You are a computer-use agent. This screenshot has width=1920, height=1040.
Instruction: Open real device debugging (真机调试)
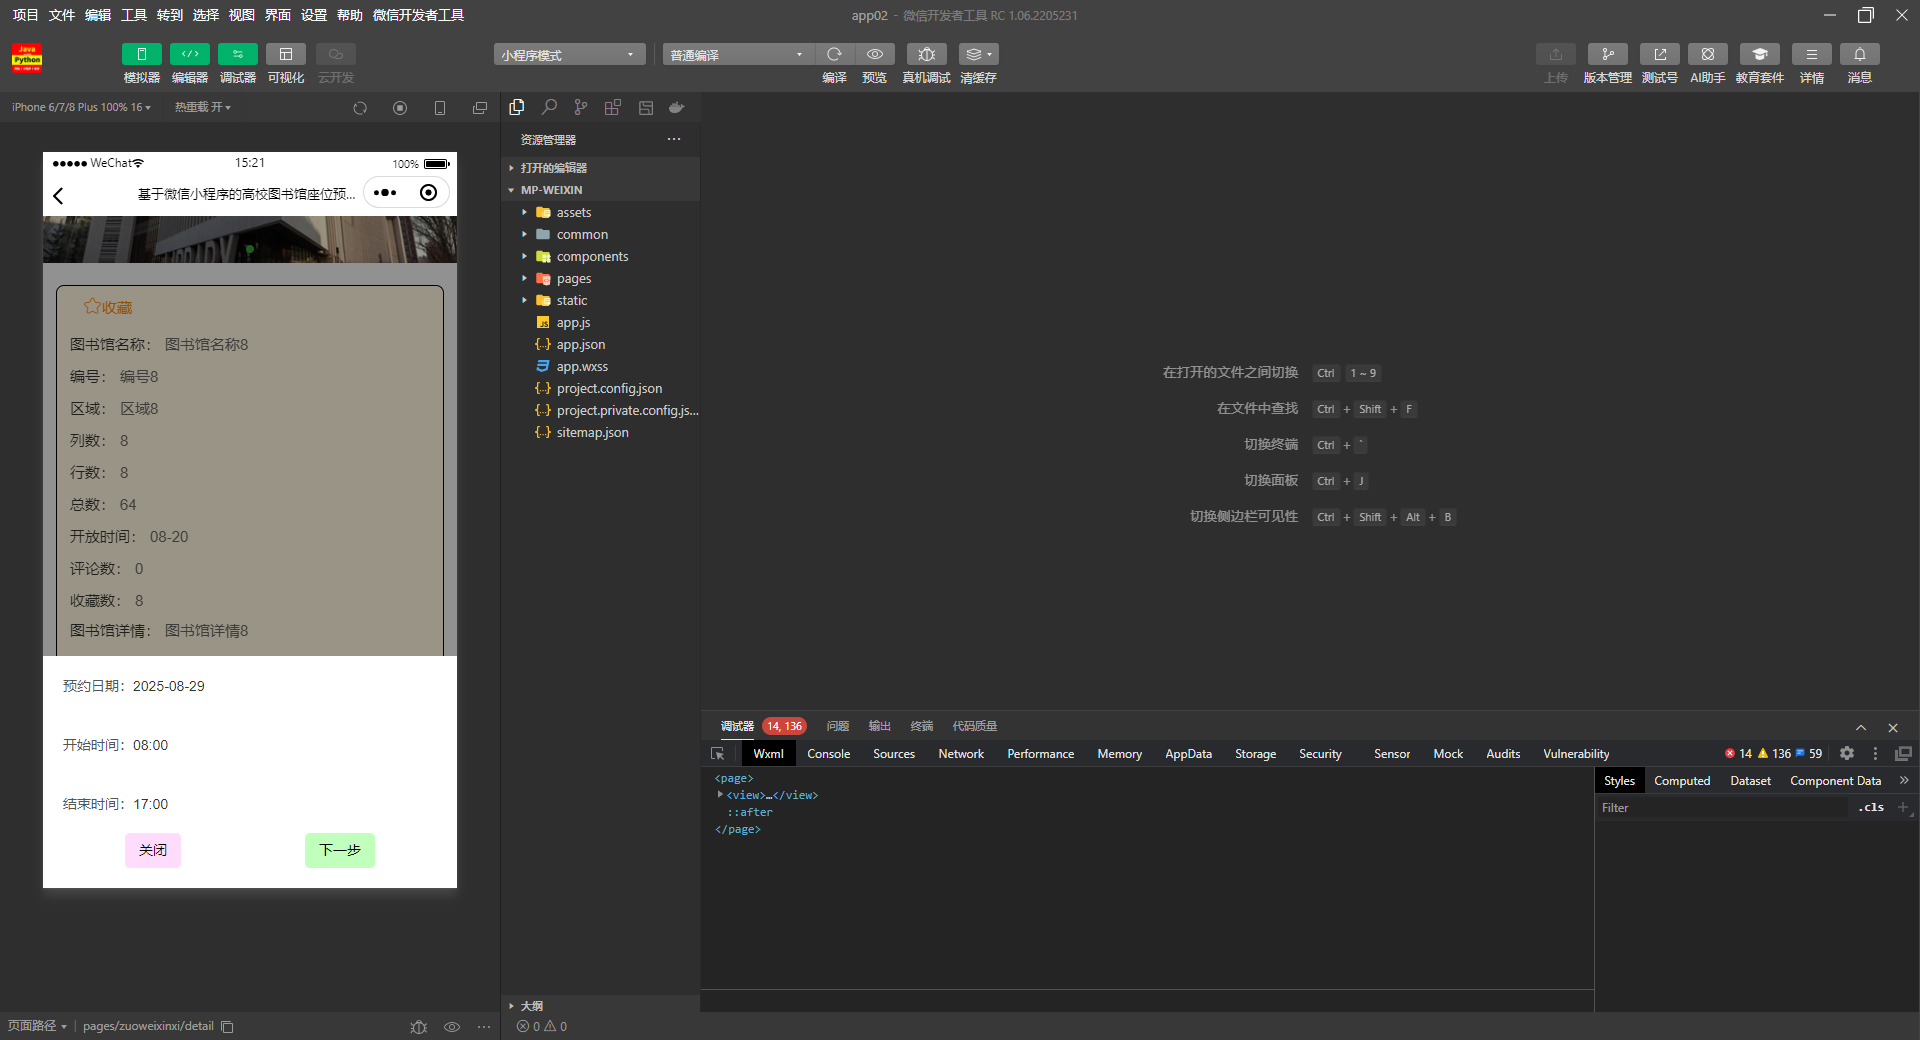927,54
